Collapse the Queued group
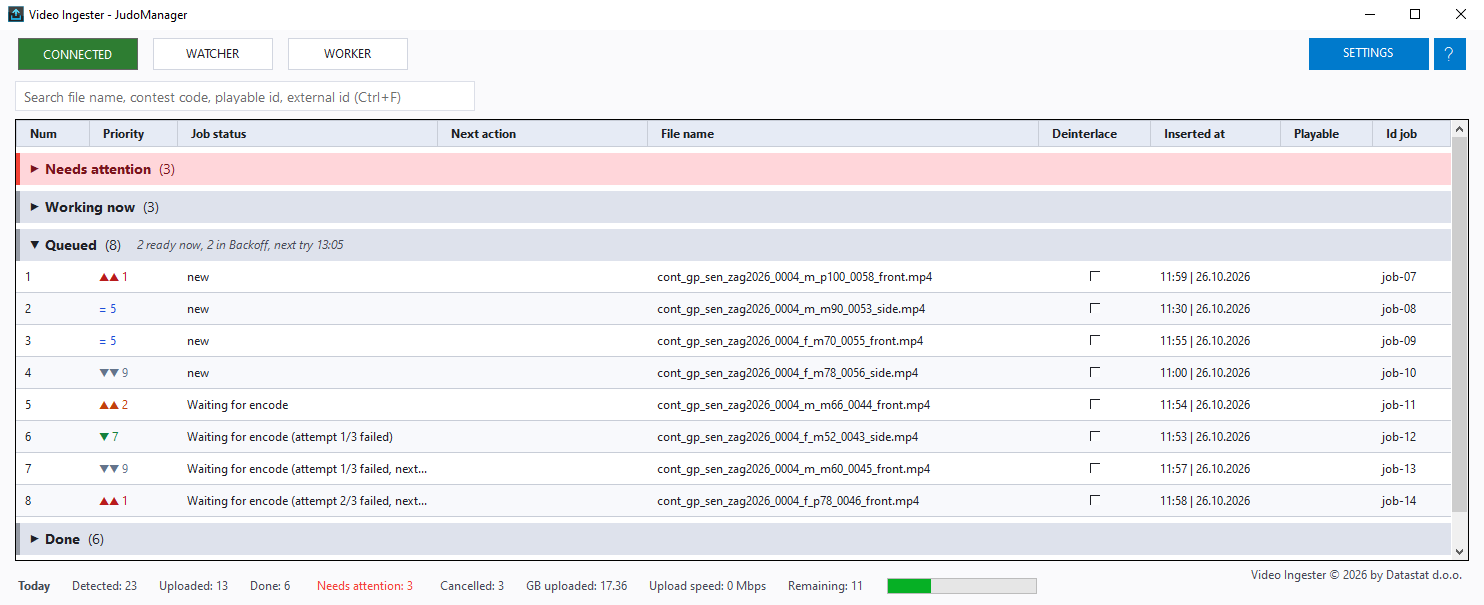The height and width of the screenshot is (605, 1484). point(35,245)
